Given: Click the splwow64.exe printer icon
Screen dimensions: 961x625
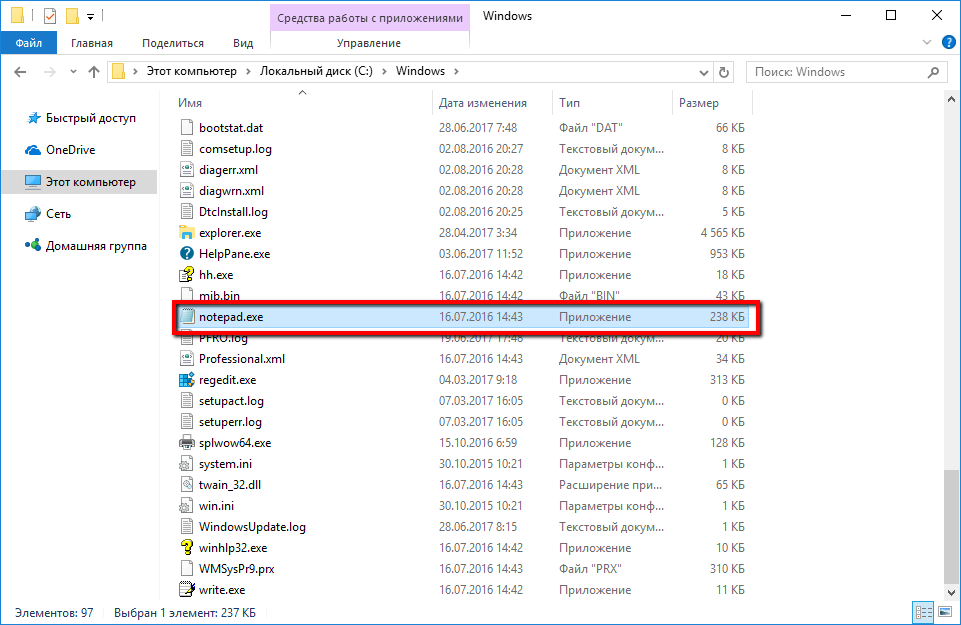Looking at the screenshot, I should click(x=186, y=442).
